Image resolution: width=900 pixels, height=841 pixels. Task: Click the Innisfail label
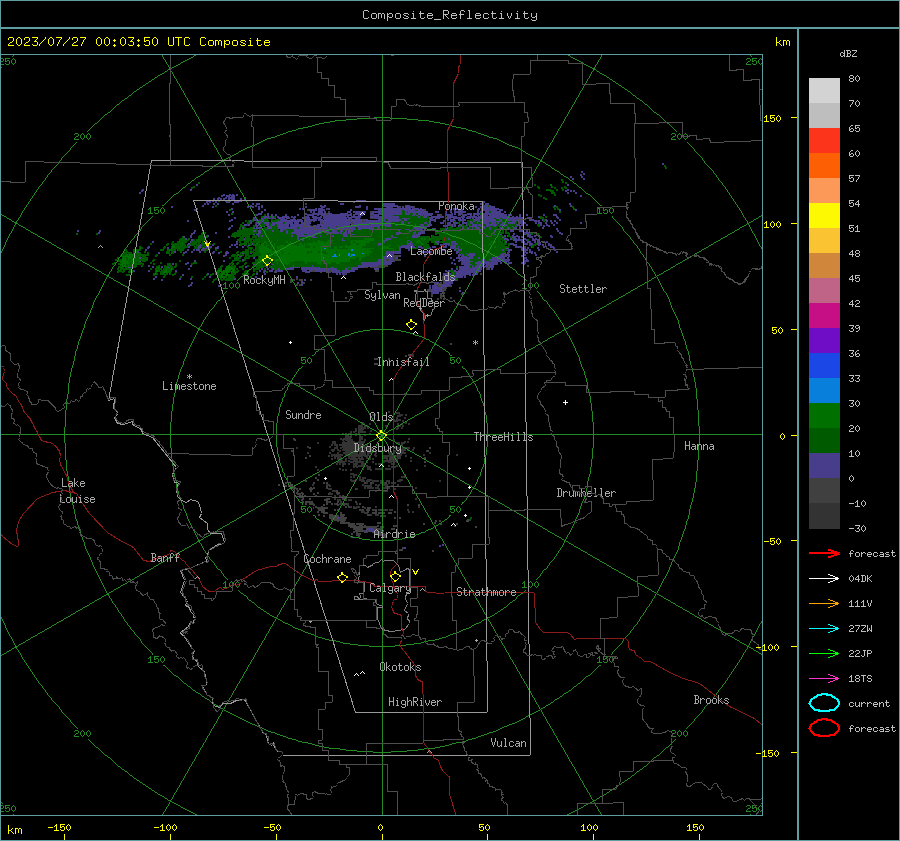click(x=403, y=362)
